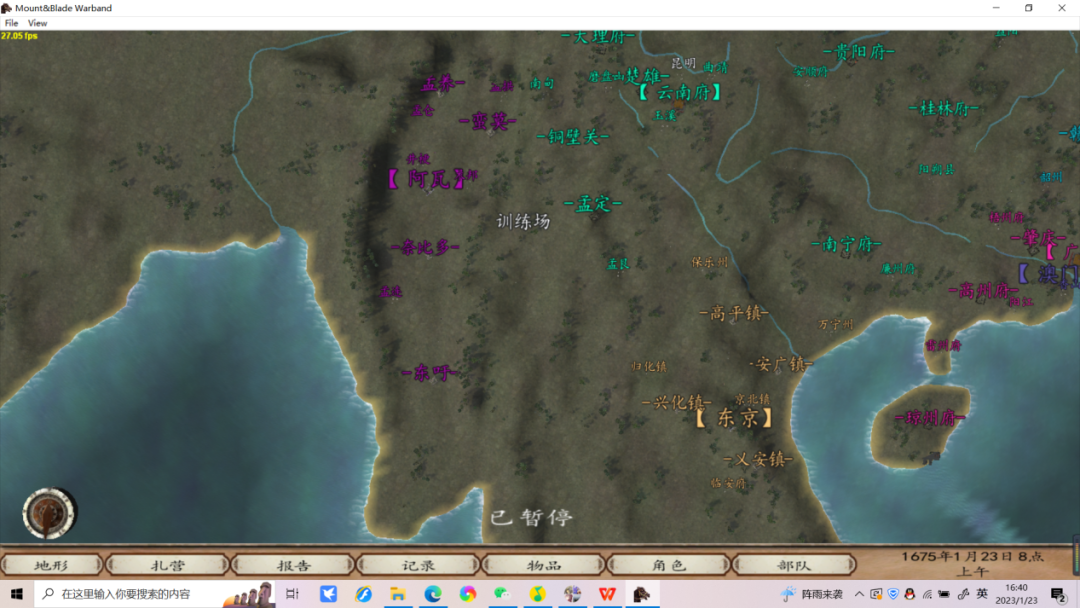
Task: Select the 【东京】 town on map
Action: click(734, 417)
